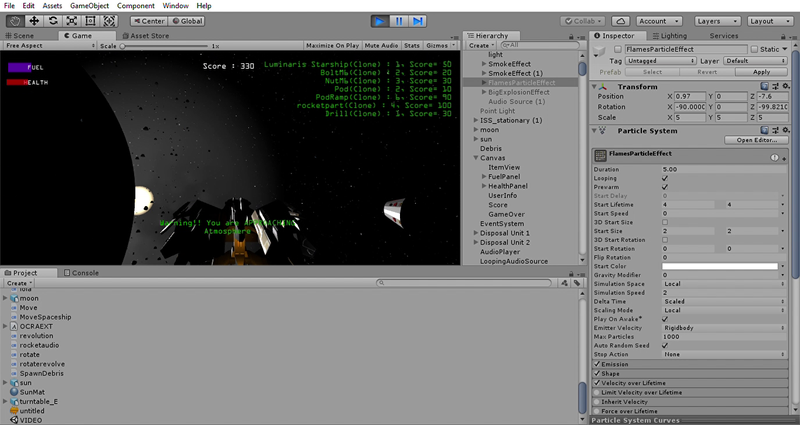Select the Move tool
This screenshot has height=425, width=800.
(34, 20)
